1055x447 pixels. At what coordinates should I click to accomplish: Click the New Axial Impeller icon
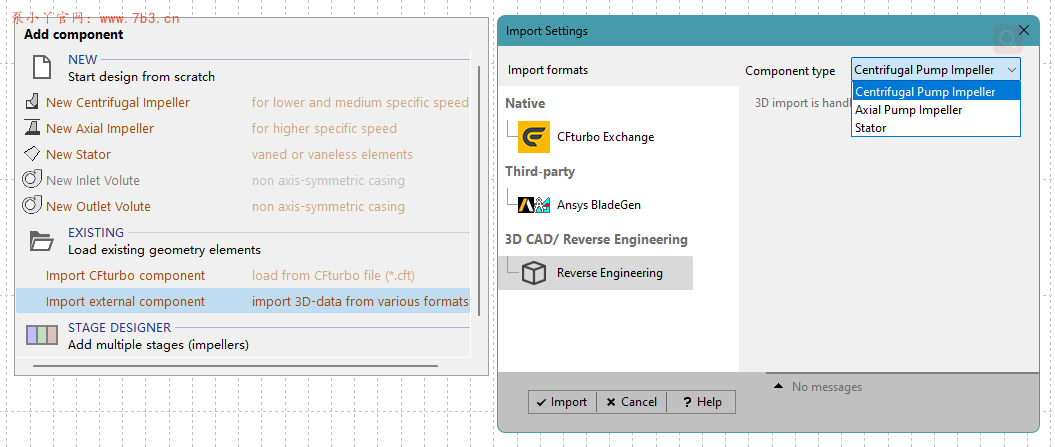coord(32,128)
